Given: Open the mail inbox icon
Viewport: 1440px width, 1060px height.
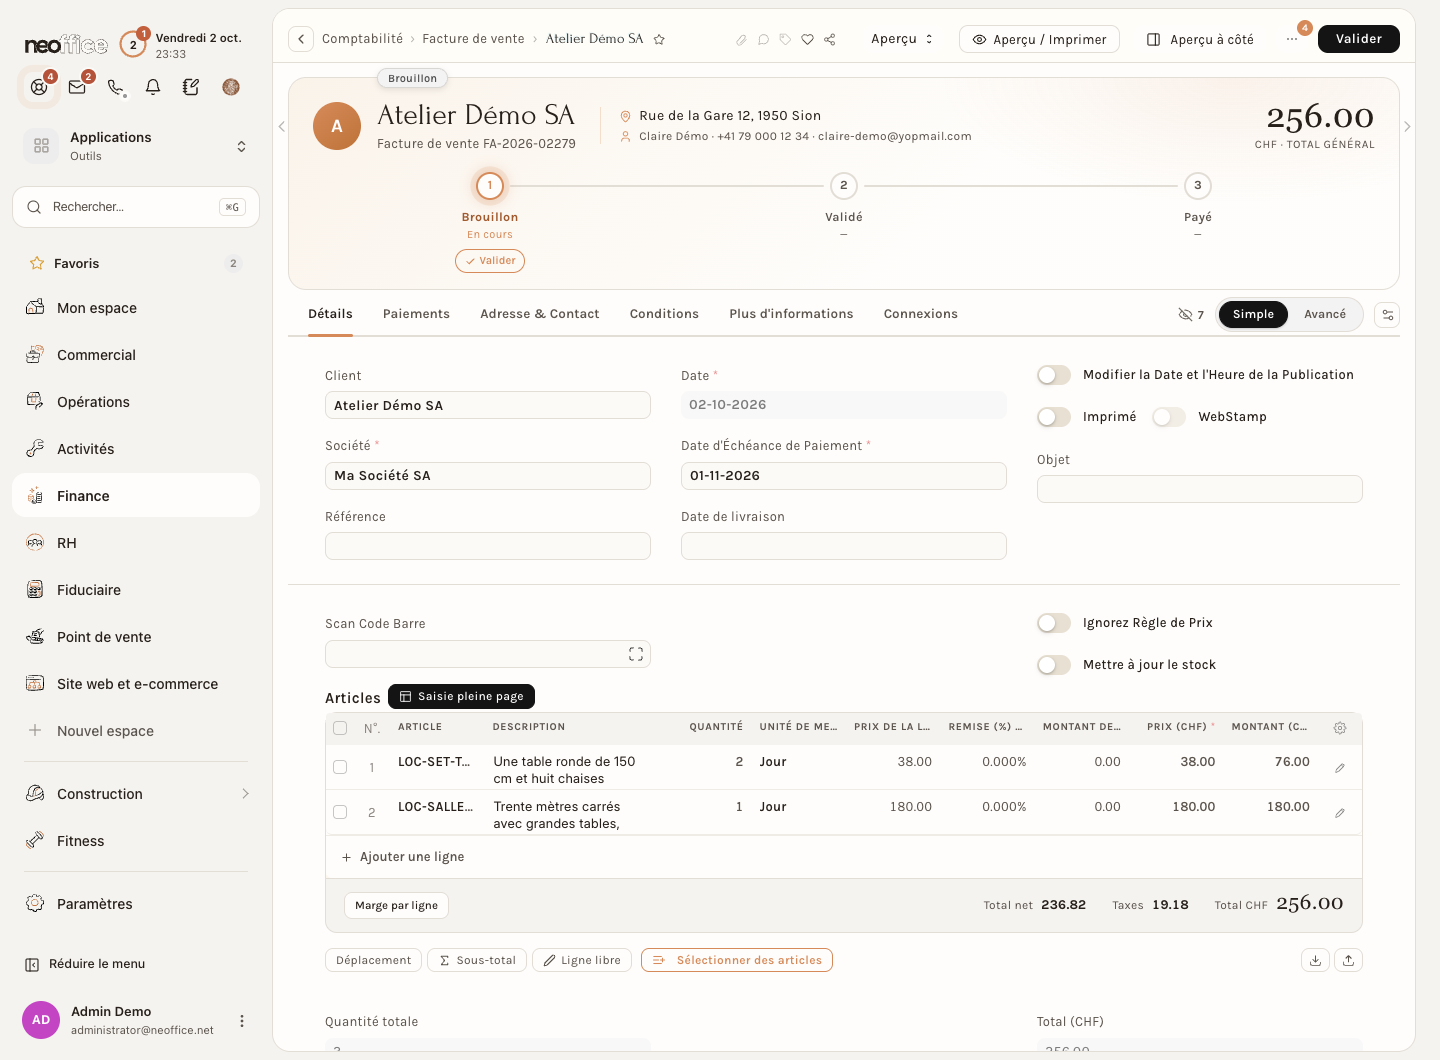Looking at the screenshot, I should click(77, 87).
